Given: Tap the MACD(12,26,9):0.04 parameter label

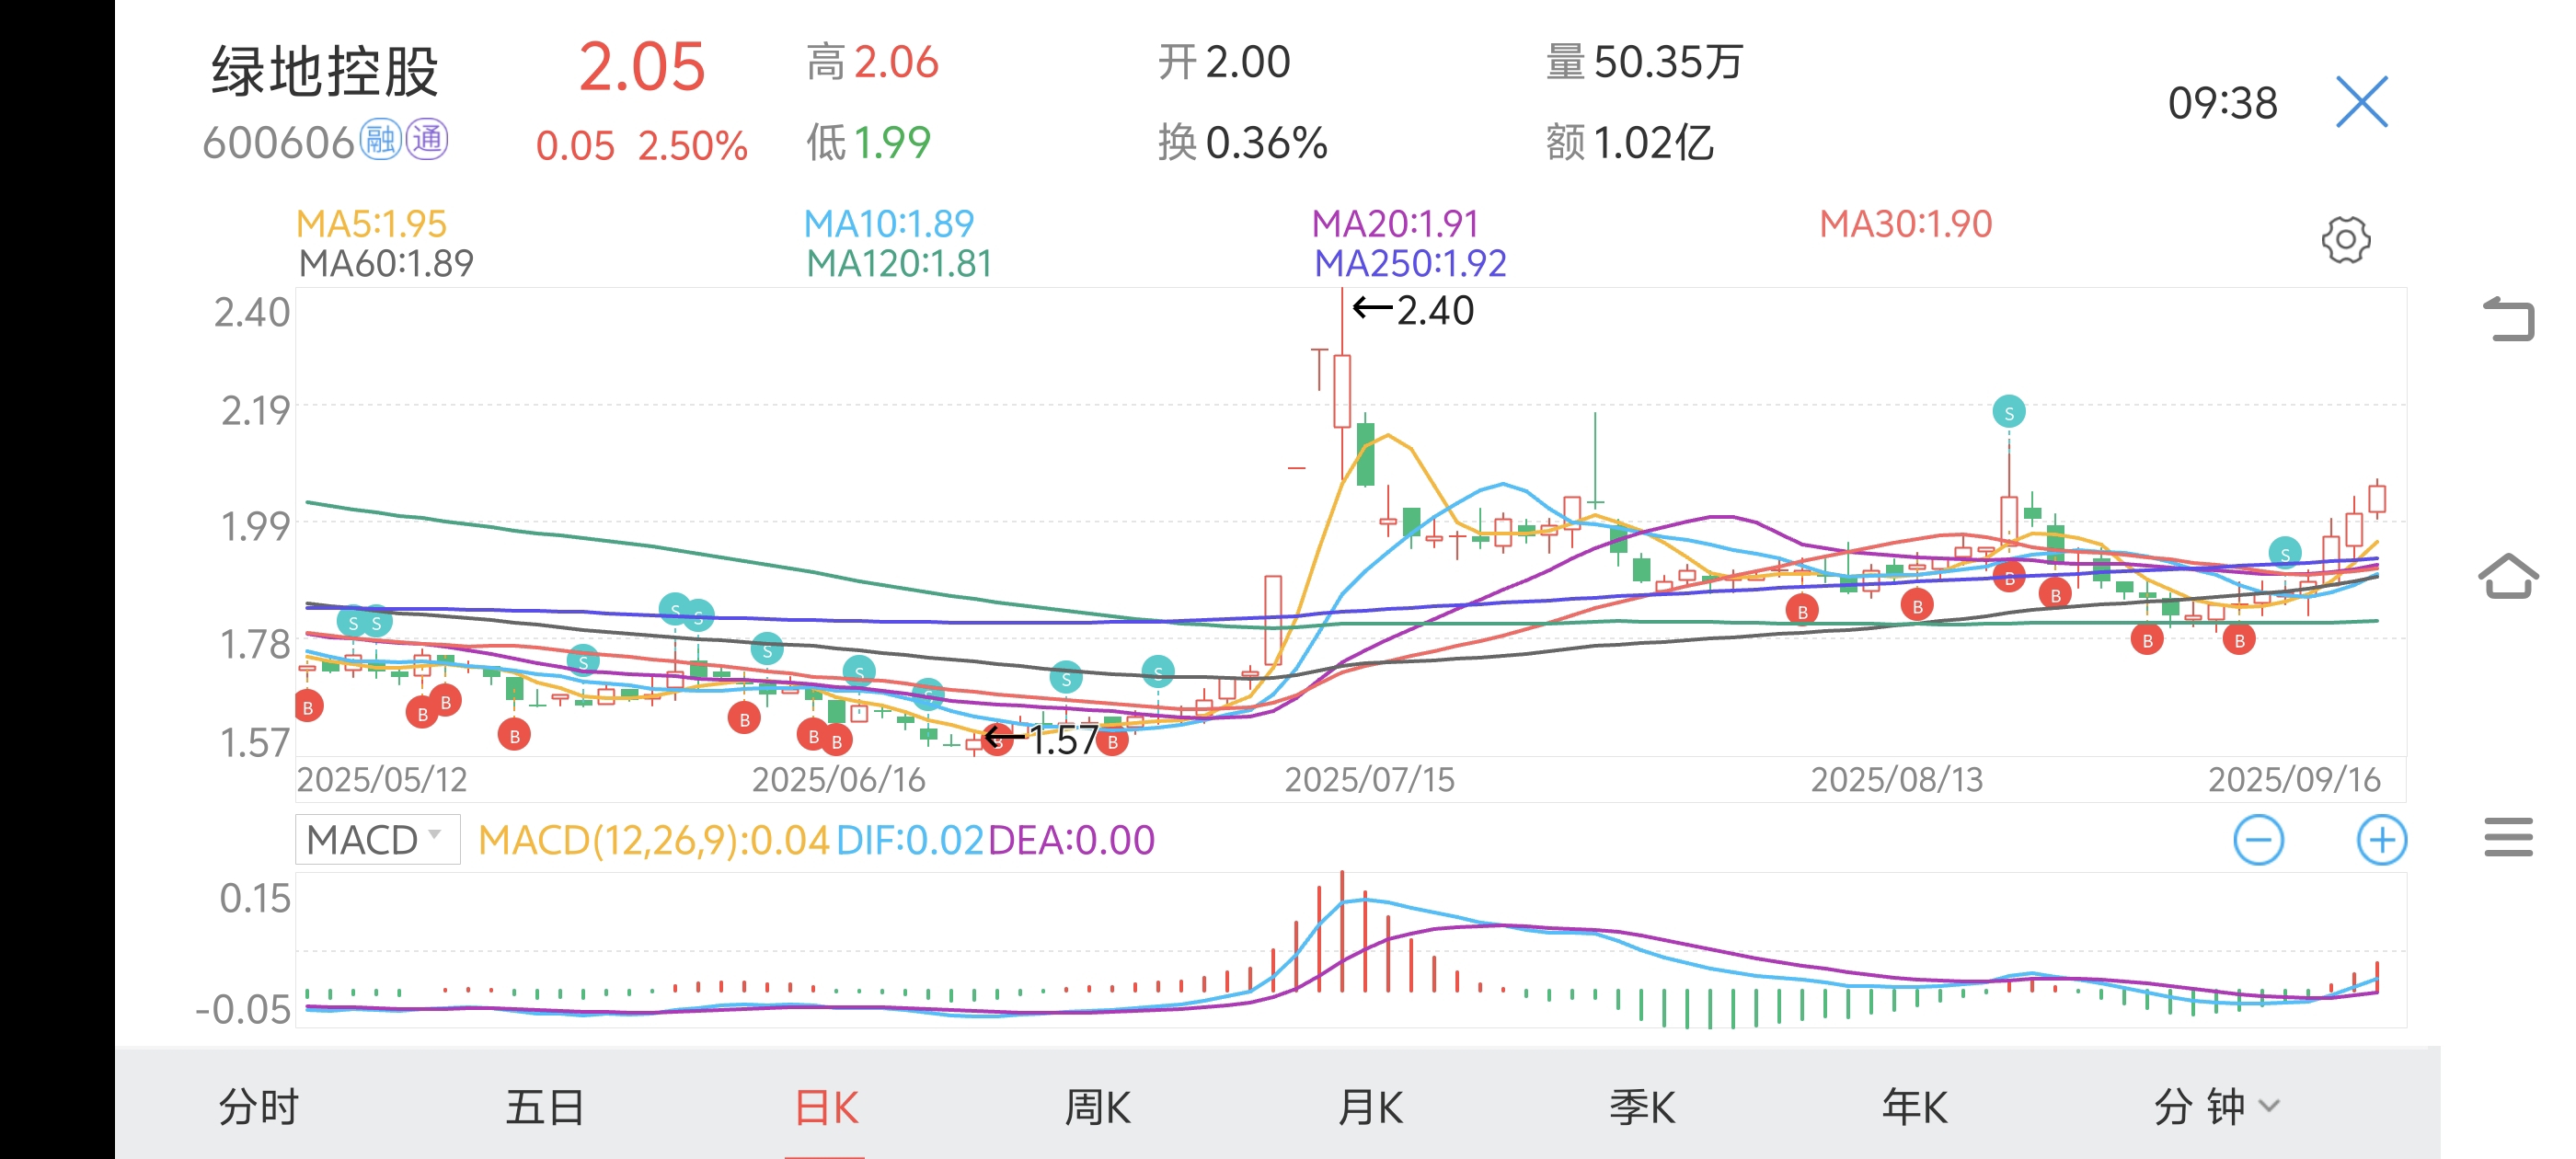Looking at the screenshot, I should (x=653, y=840).
